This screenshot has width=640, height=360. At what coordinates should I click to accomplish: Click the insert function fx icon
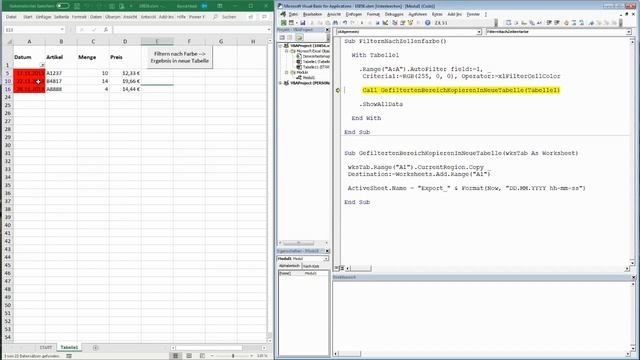click(x=105, y=30)
